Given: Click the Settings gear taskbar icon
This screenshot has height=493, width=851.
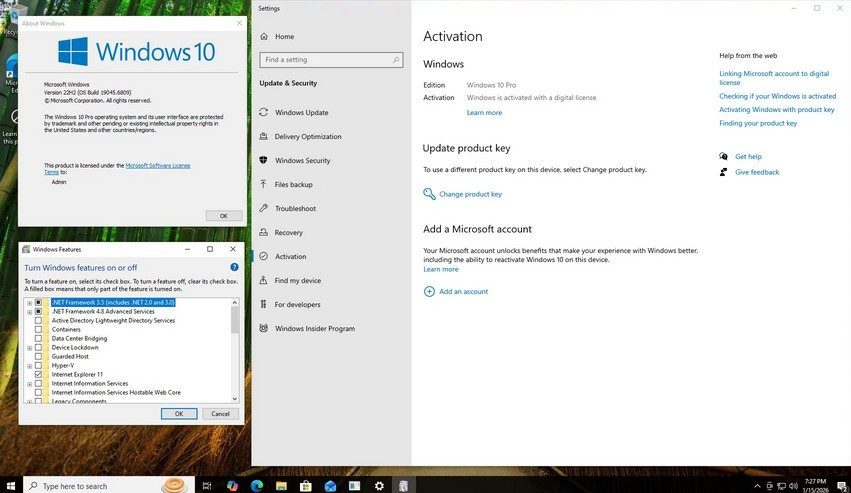Looking at the screenshot, I should tap(379, 486).
